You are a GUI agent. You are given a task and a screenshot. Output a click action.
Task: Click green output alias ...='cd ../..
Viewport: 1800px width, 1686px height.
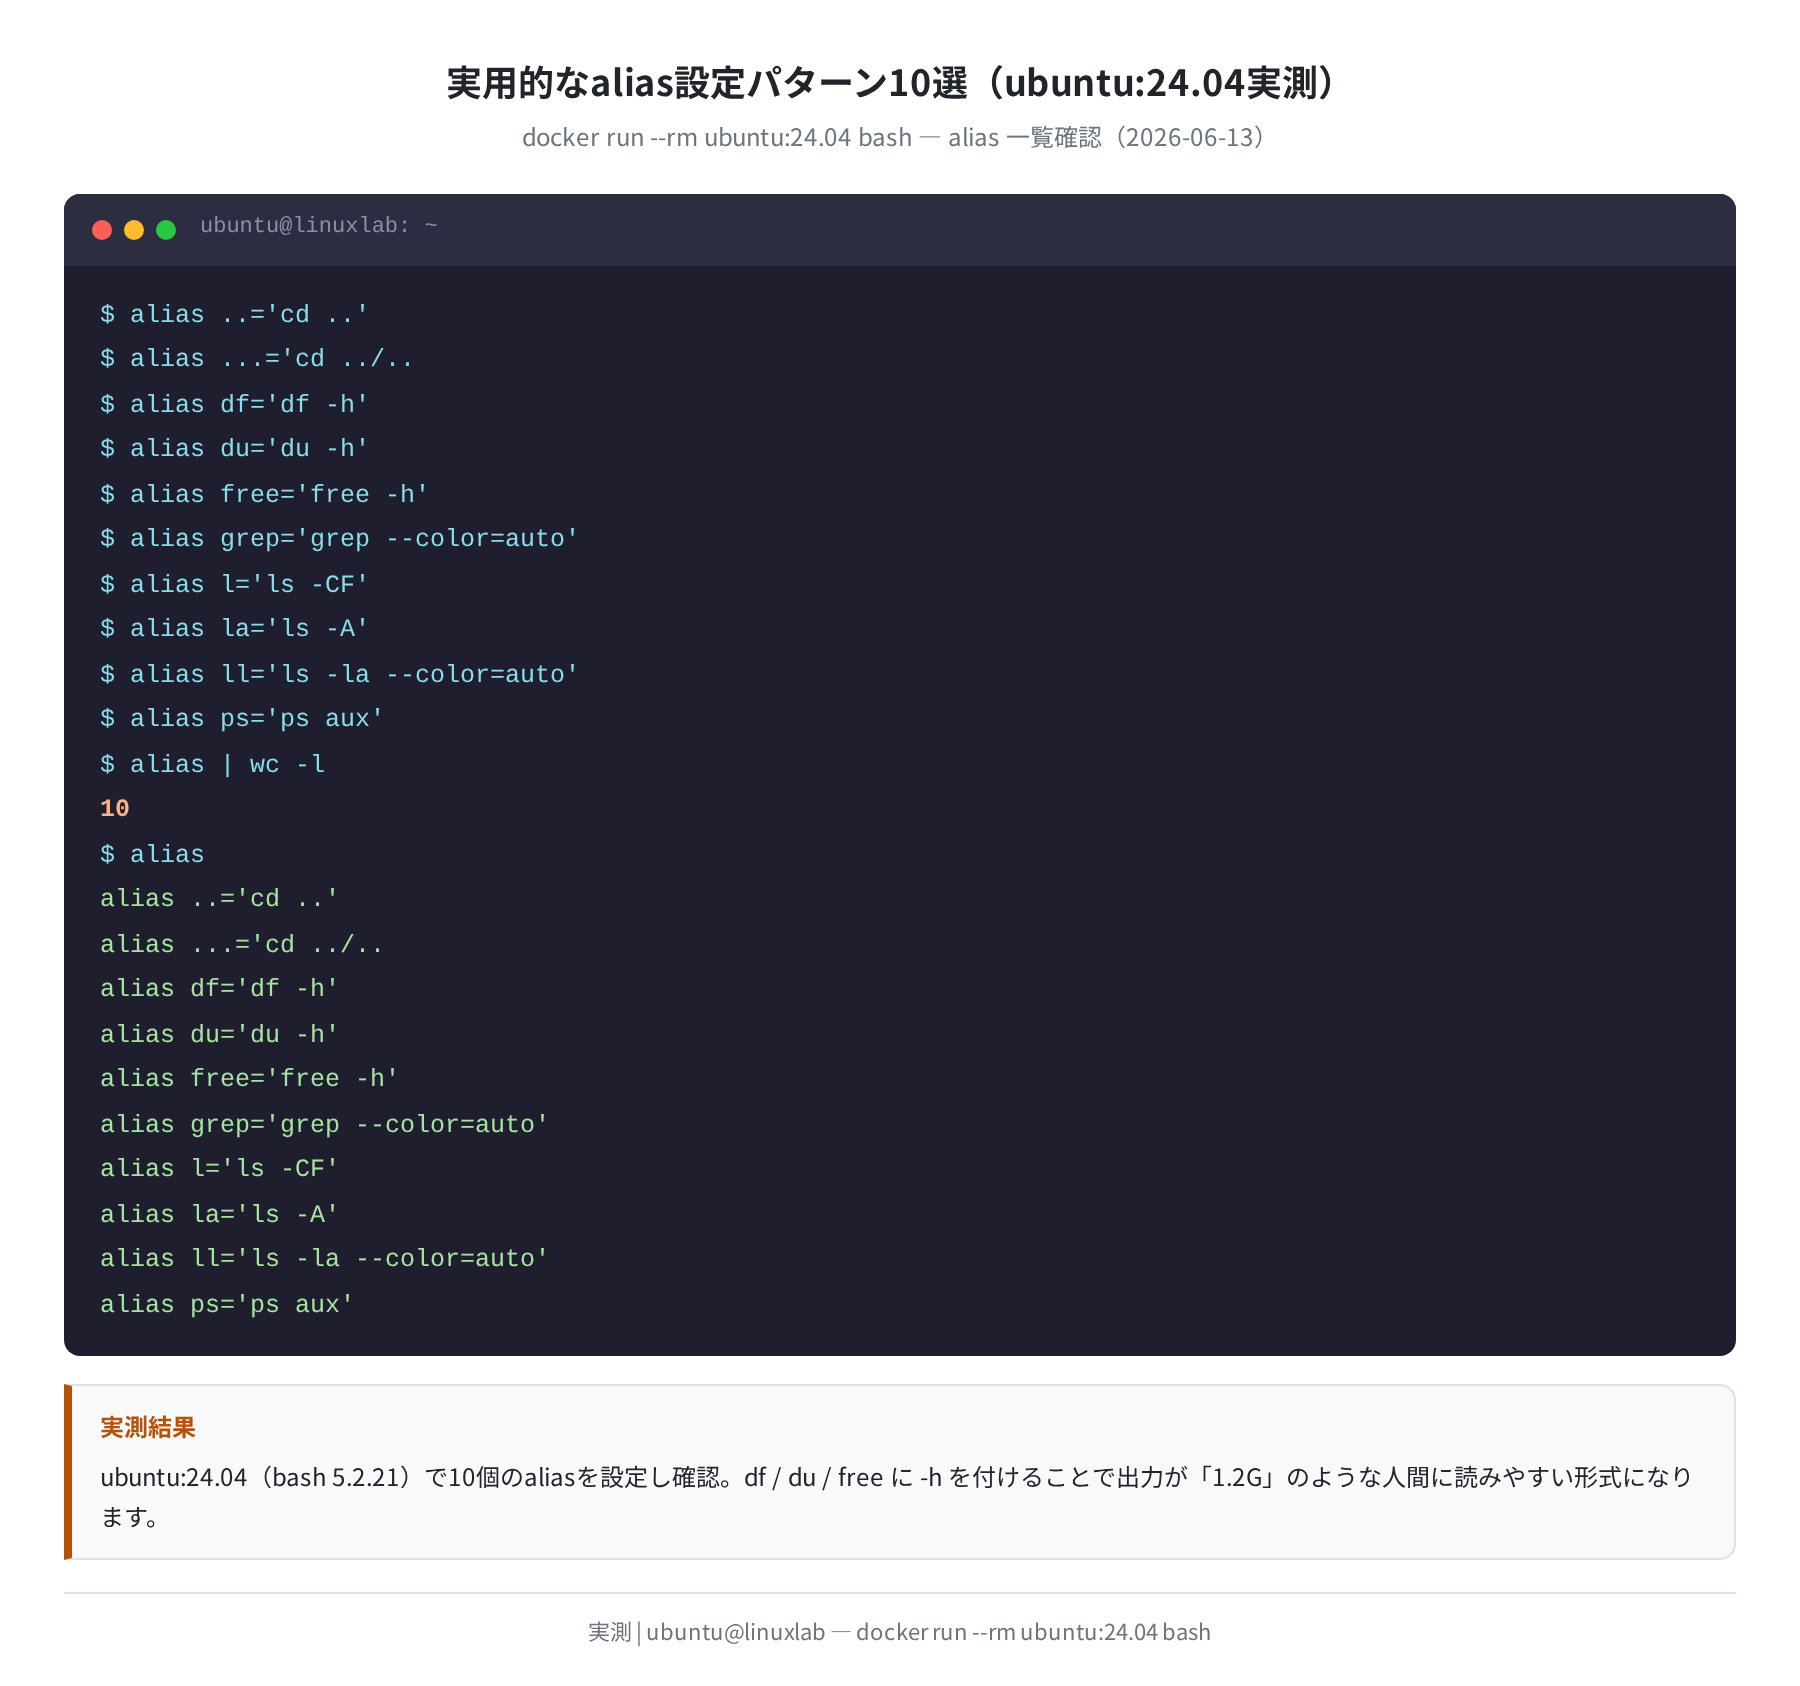(x=242, y=944)
